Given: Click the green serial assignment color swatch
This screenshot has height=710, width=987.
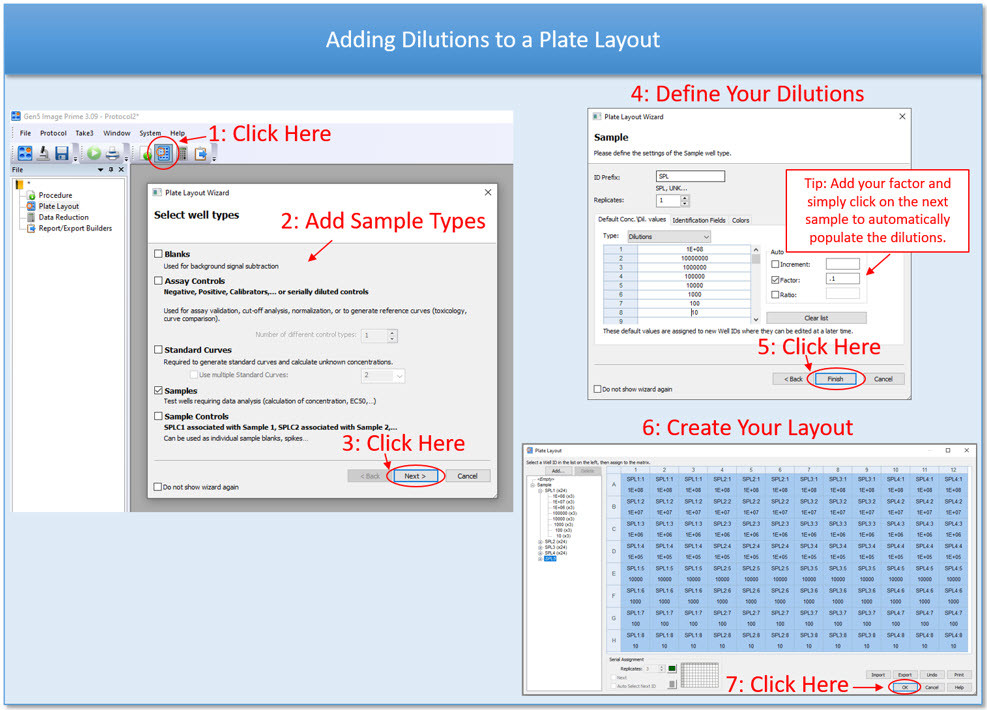Looking at the screenshot, I should pos(672,669).
